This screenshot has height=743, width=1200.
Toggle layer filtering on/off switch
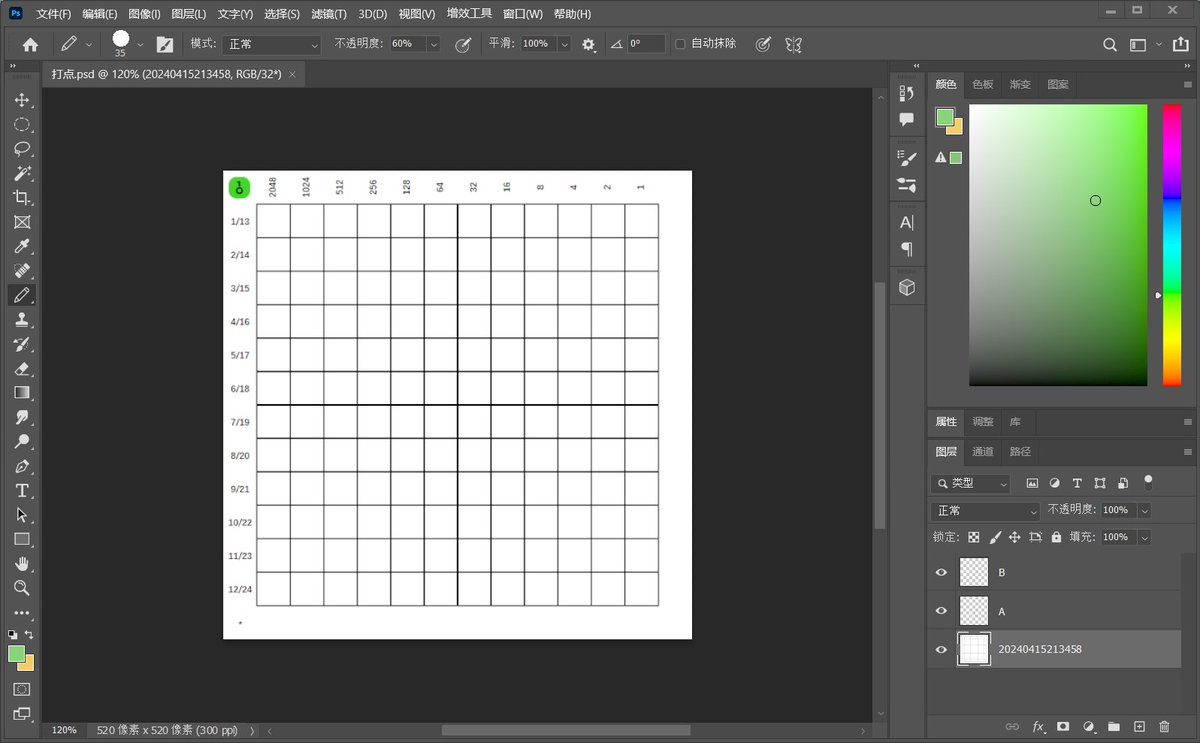(1148, 481)
